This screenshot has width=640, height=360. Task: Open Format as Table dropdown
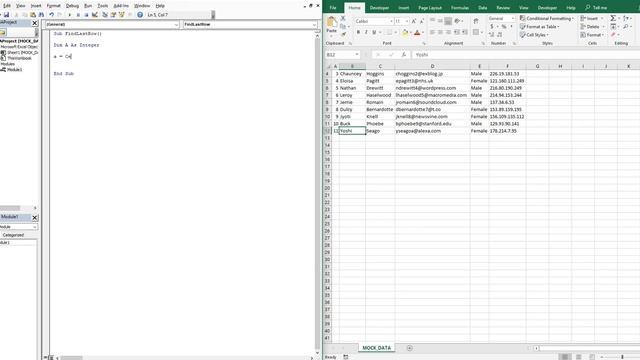tap(540, 27)
